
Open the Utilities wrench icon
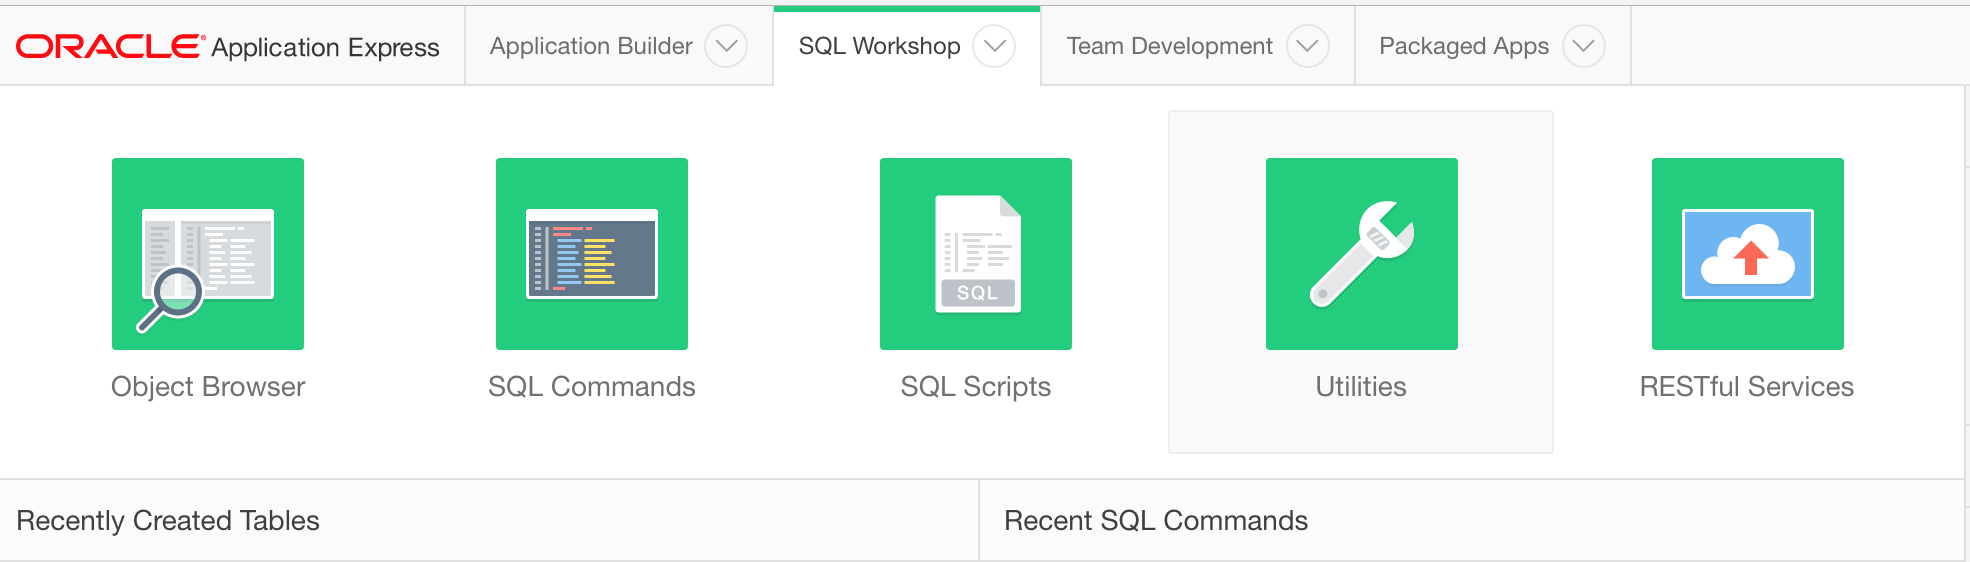click(x=1362, y=254)
